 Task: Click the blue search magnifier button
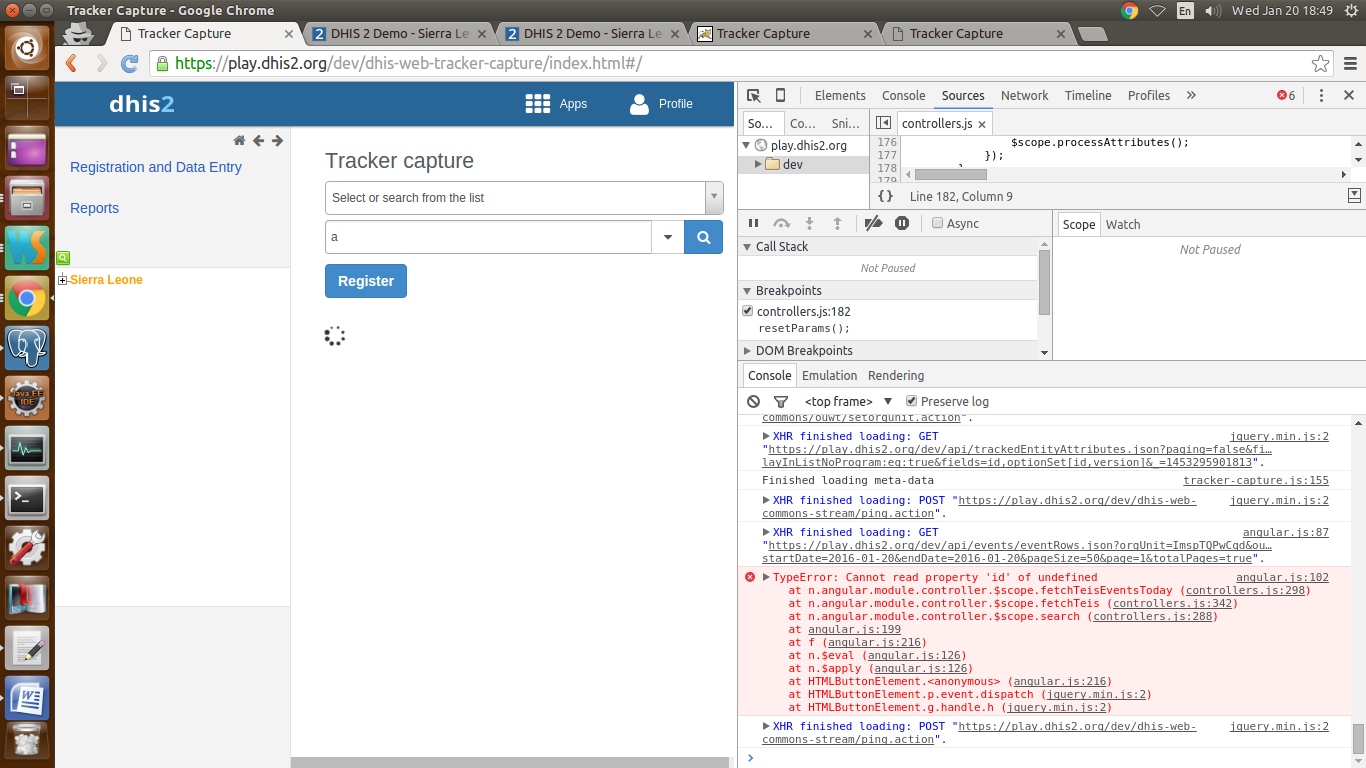(x=703, y=238)
